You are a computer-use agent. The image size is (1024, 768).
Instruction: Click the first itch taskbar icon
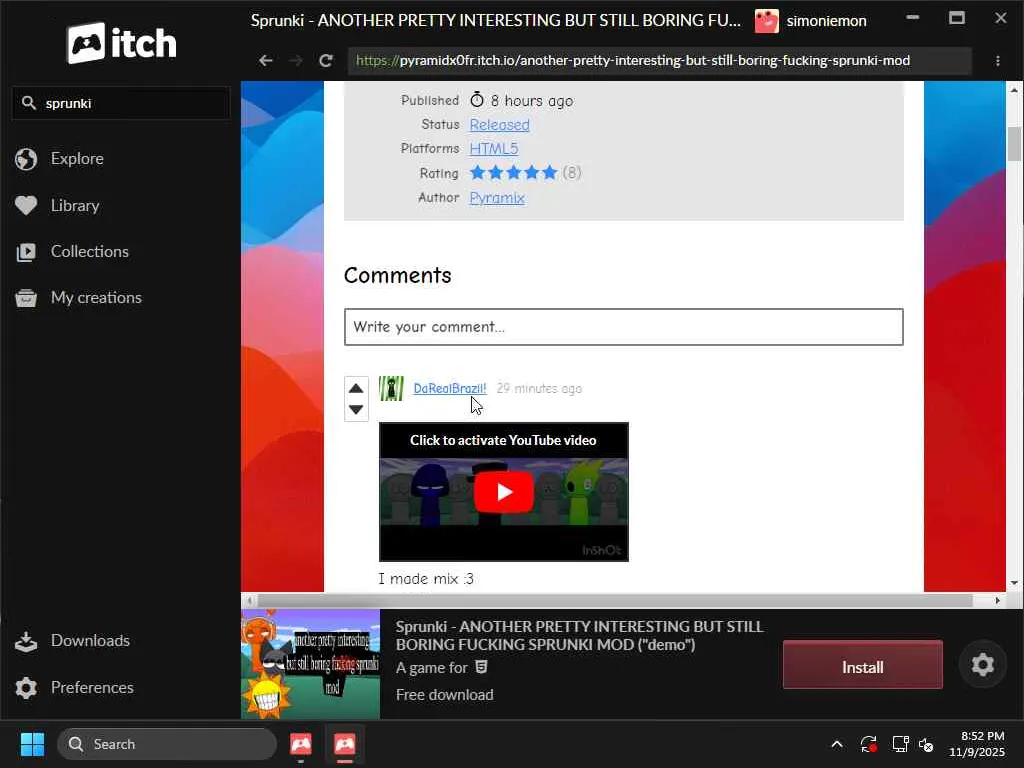click(300, 744)
